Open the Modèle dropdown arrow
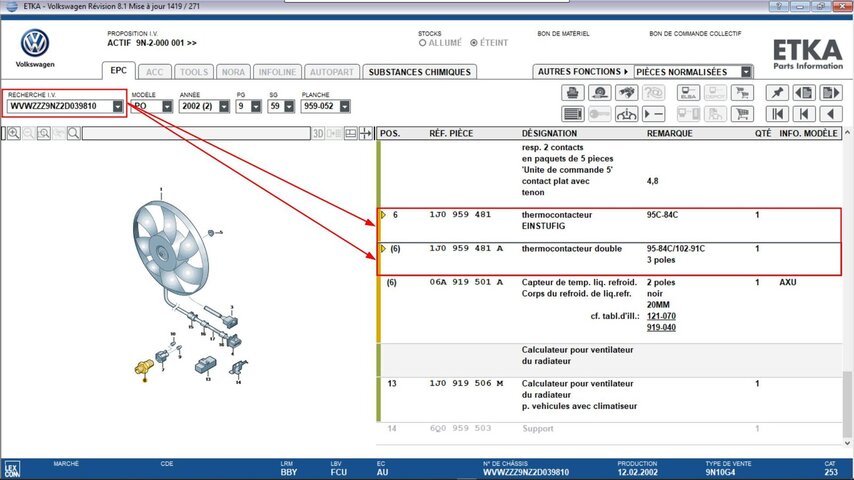Viewport: 854px width, 480px height. (x=167, y=106)
